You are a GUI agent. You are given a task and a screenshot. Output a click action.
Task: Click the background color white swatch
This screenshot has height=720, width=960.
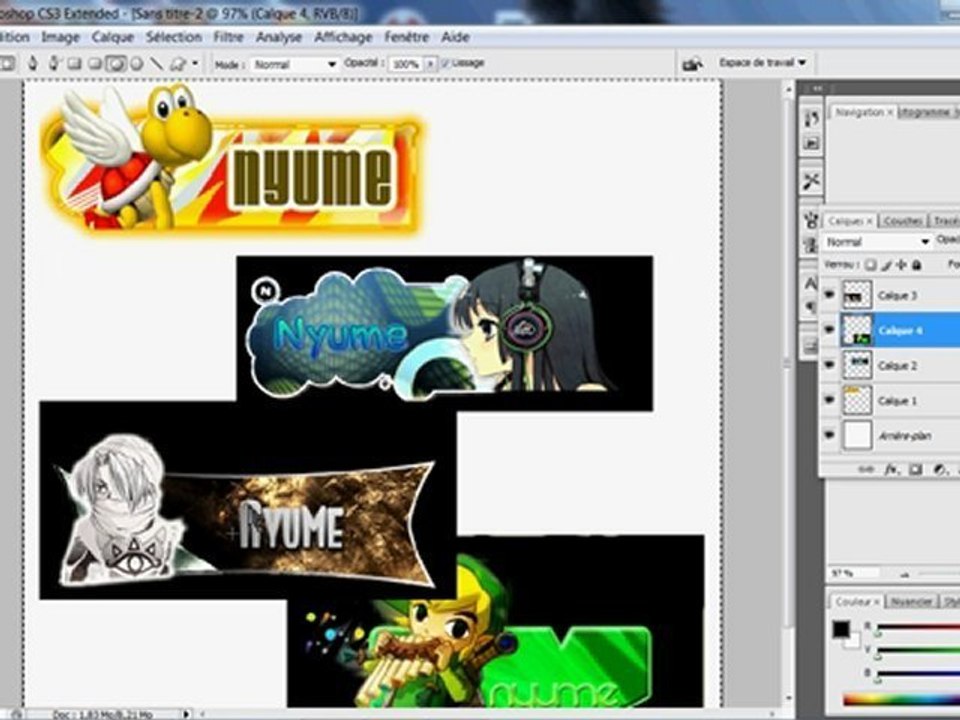[854, 642]
